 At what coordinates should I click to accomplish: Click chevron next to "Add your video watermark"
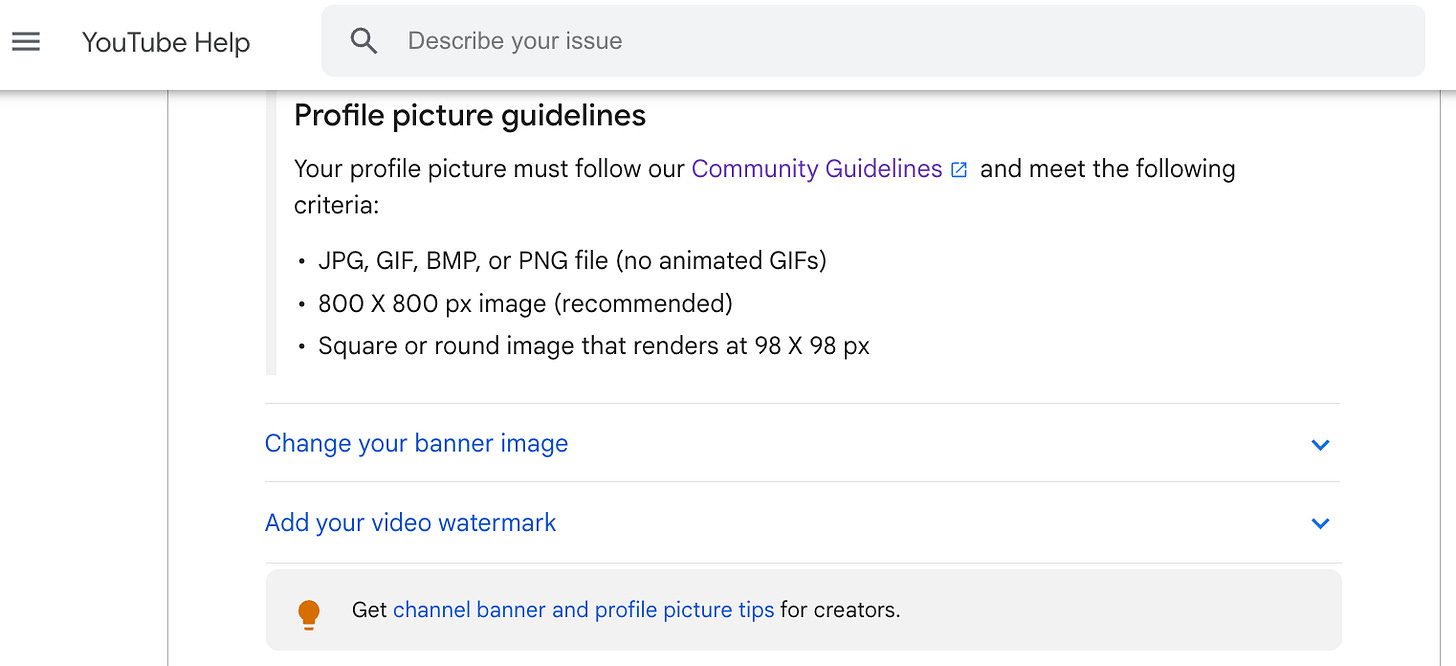[x=1320, y=523]
